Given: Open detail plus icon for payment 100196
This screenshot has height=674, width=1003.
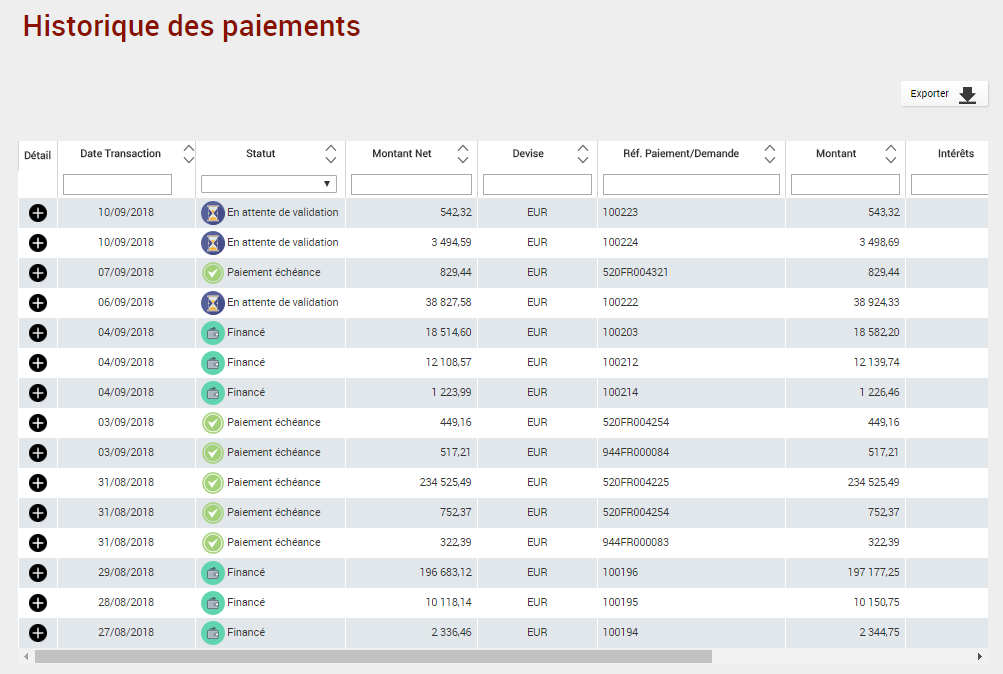Looking at the screenshot, I should click(x=38, y=573).
